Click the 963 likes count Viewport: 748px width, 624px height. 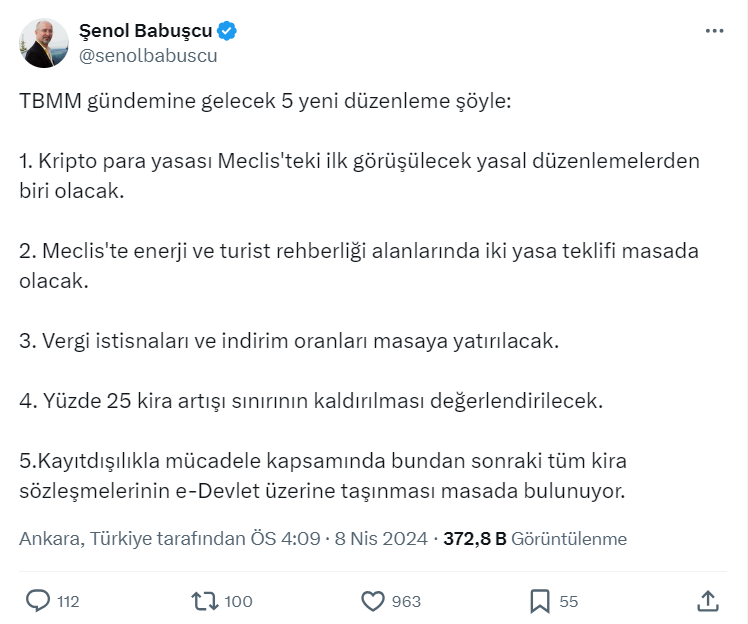pyautogui.click(x=406, y=601)
